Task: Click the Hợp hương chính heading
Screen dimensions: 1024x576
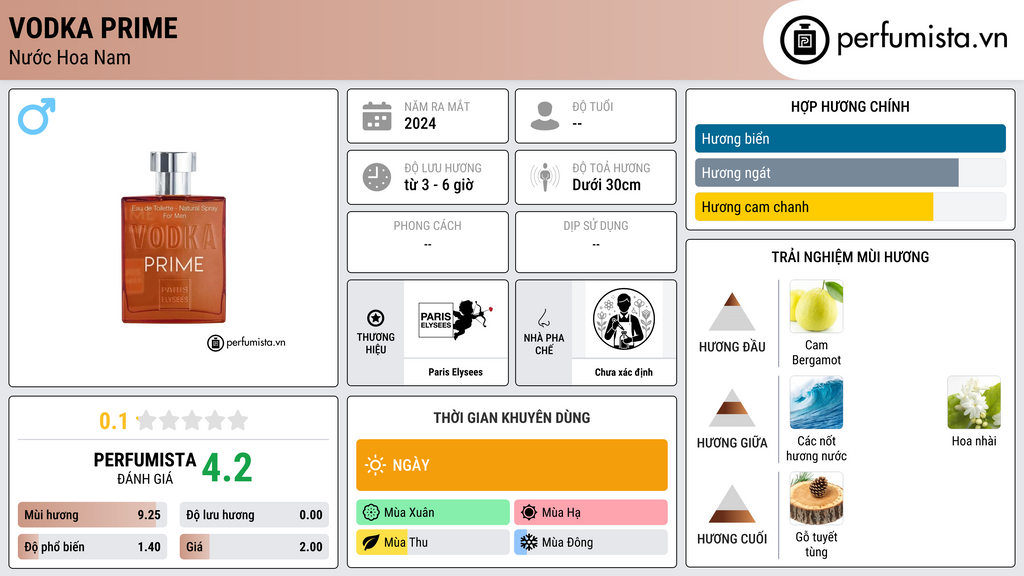Action: coord(850,106)
